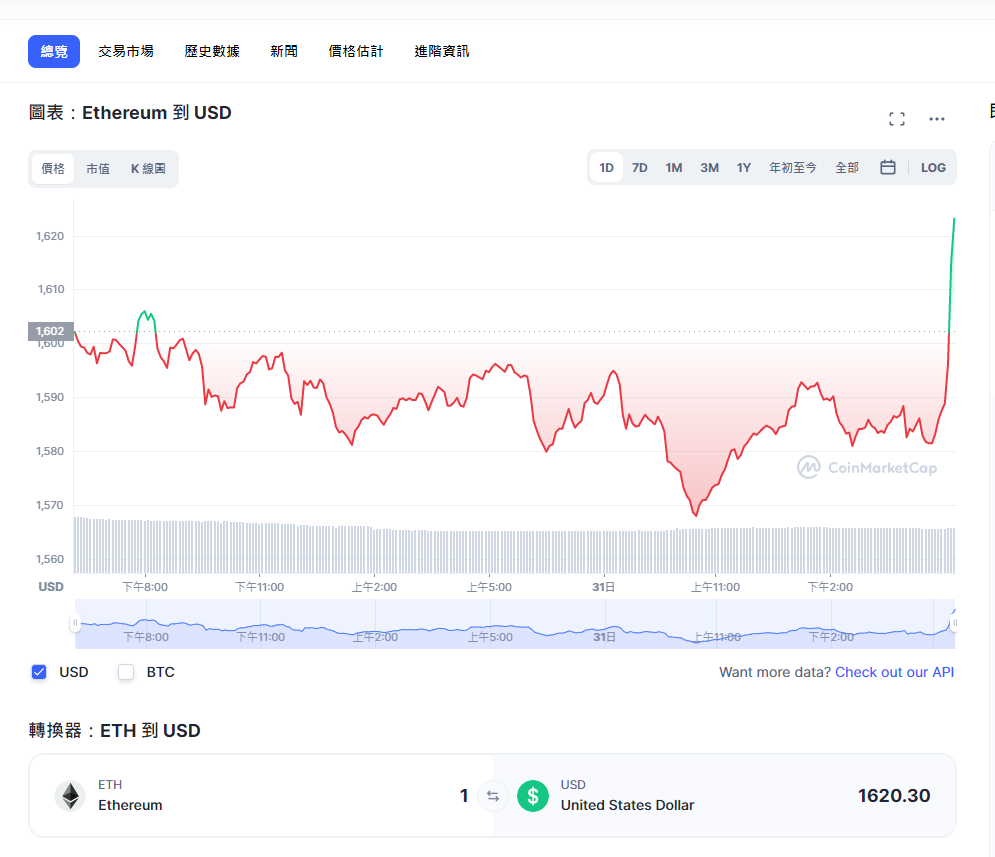This screenshot has height=857, width=995.
Task: Click the 31日 x-axis date label
Action: point(603,587)
